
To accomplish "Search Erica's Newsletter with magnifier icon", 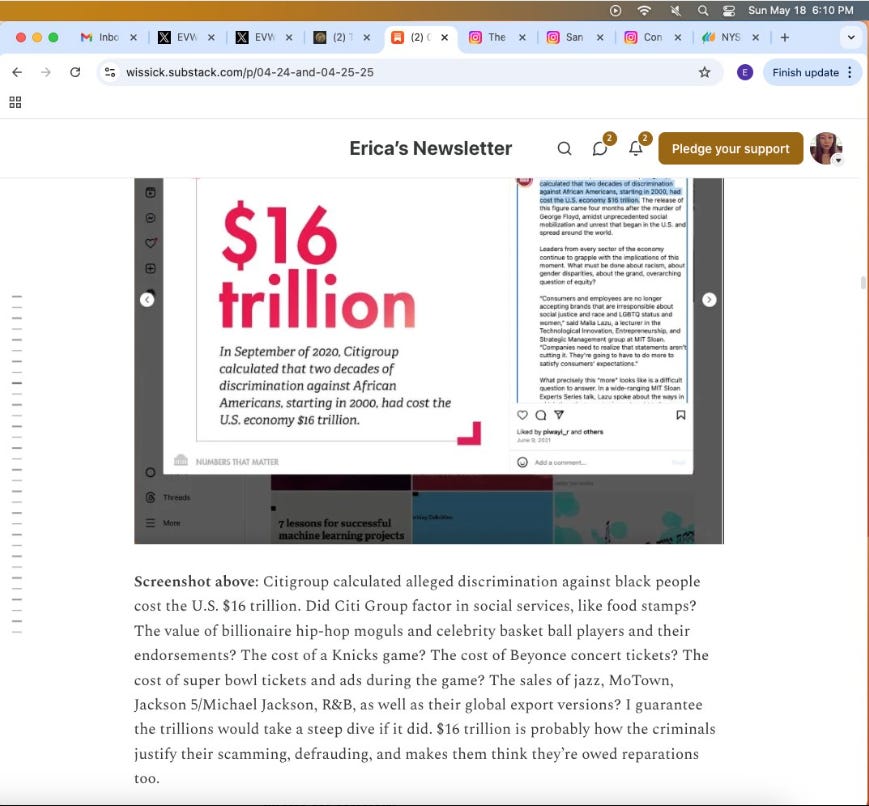I will click(564, 149).
